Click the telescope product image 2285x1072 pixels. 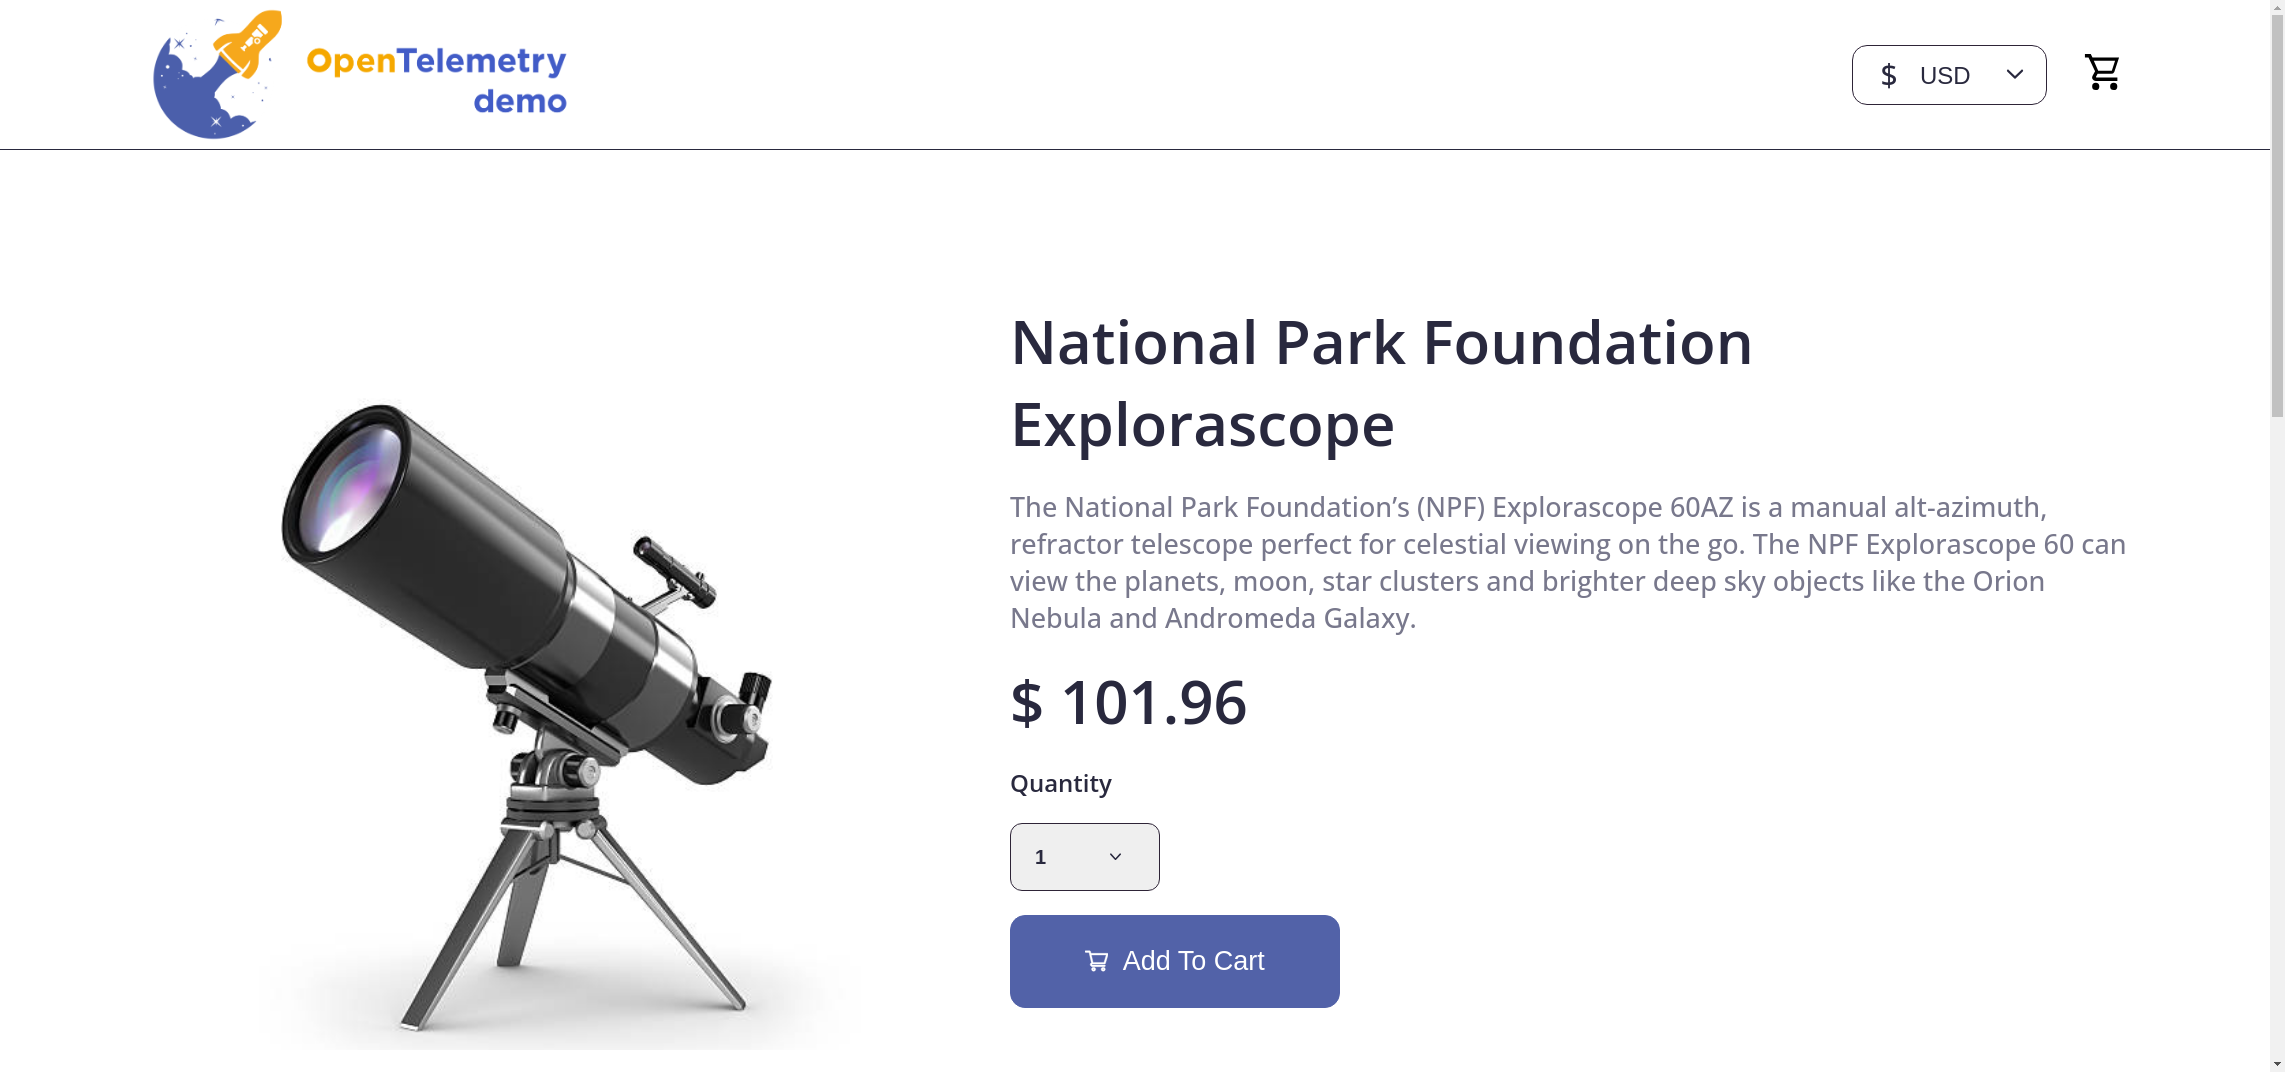coord(560,720)
